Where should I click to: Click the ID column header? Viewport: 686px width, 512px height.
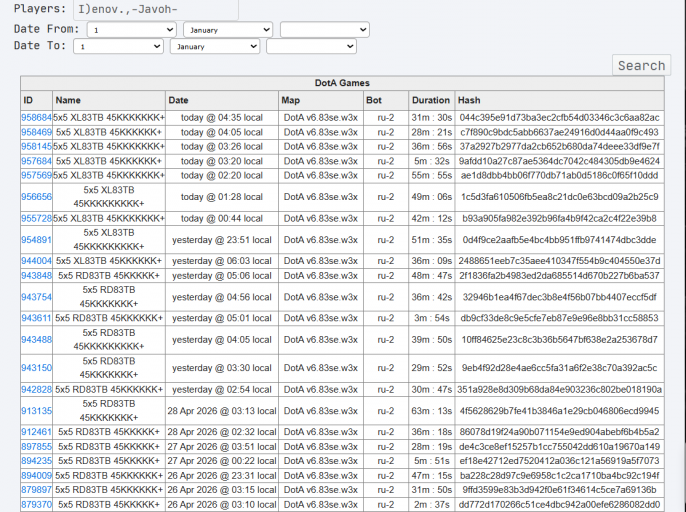click(36, 100)
